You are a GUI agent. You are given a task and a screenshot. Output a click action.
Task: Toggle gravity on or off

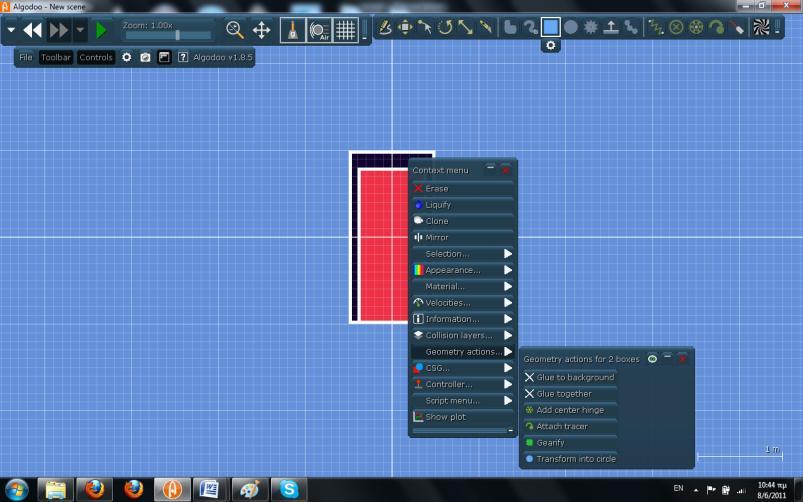292,30
